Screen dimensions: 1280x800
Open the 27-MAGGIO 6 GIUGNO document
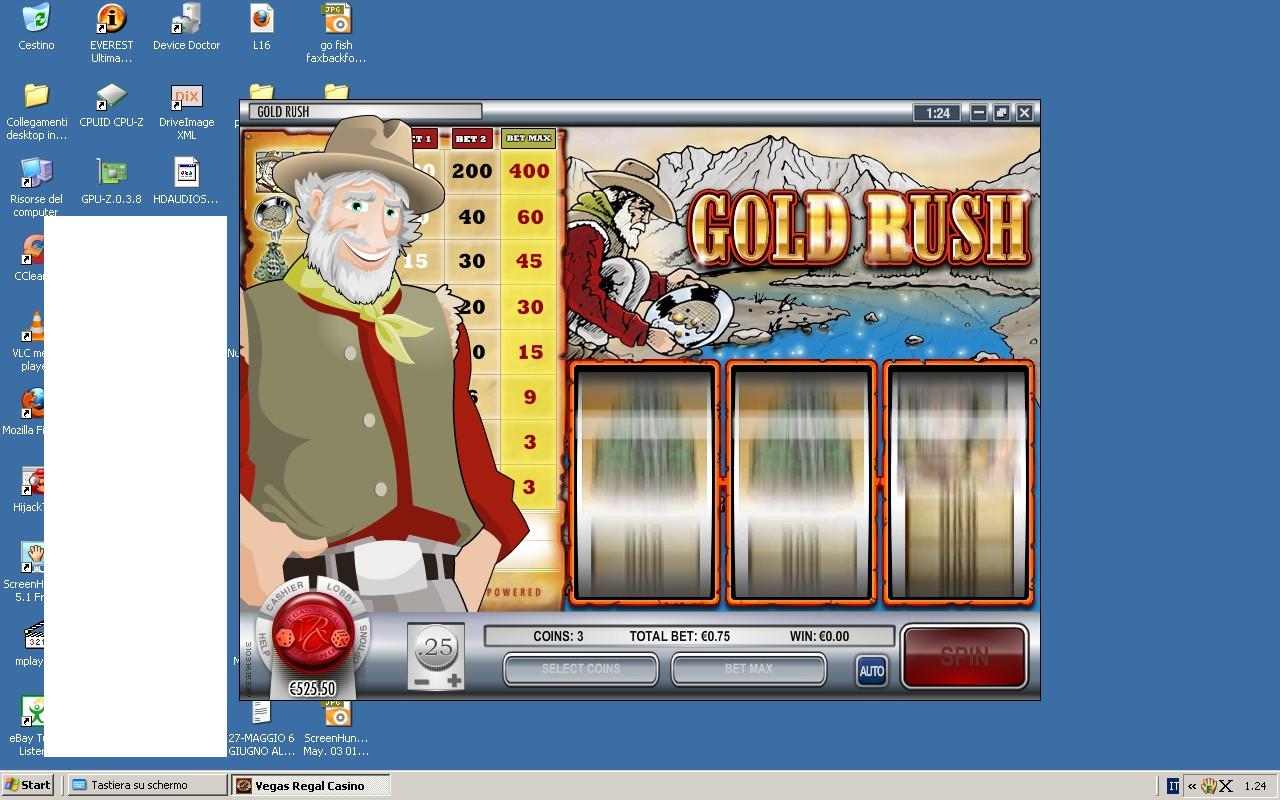tap(261, 728)
